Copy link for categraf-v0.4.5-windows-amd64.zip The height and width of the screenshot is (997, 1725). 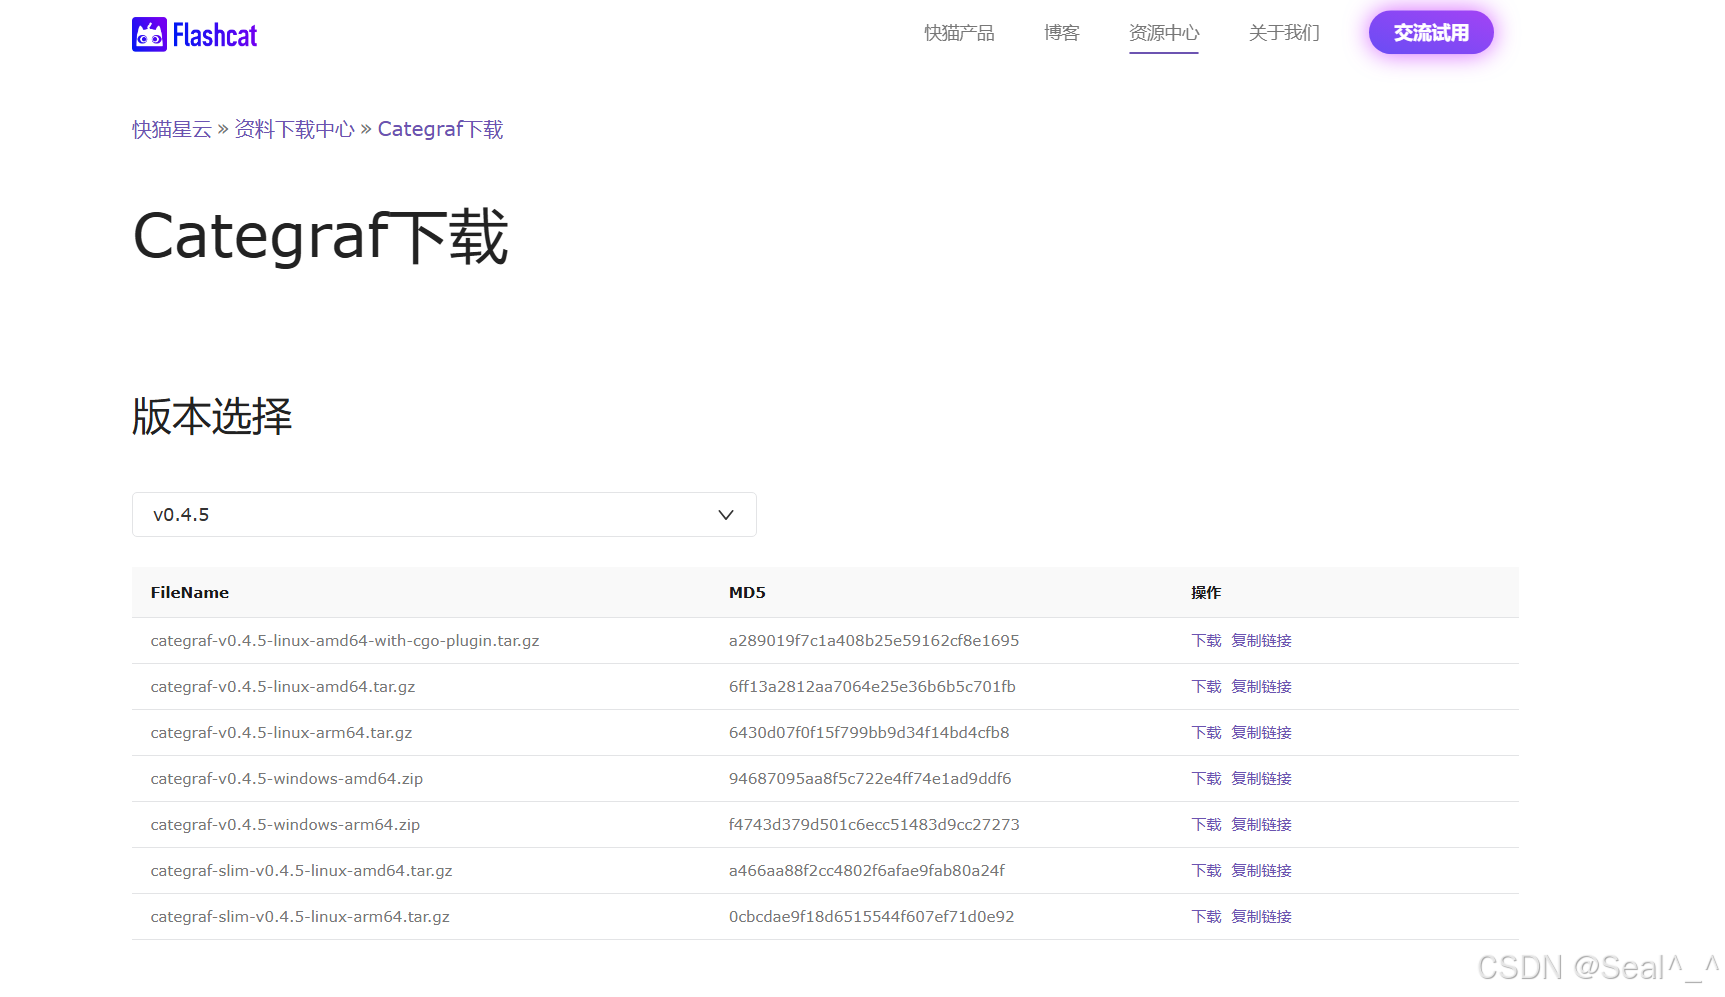point(1261,778)
